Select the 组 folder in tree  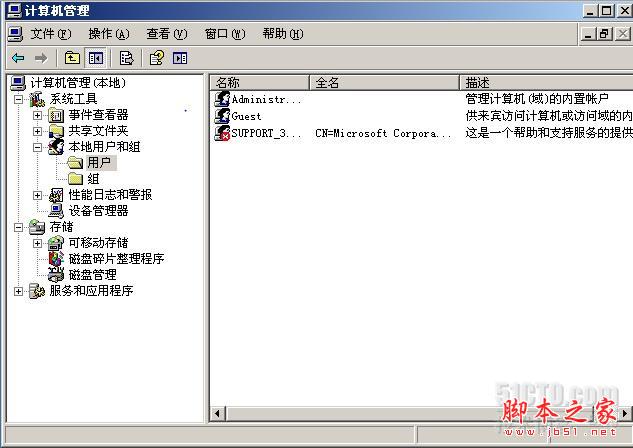click(x=93, y=178)
